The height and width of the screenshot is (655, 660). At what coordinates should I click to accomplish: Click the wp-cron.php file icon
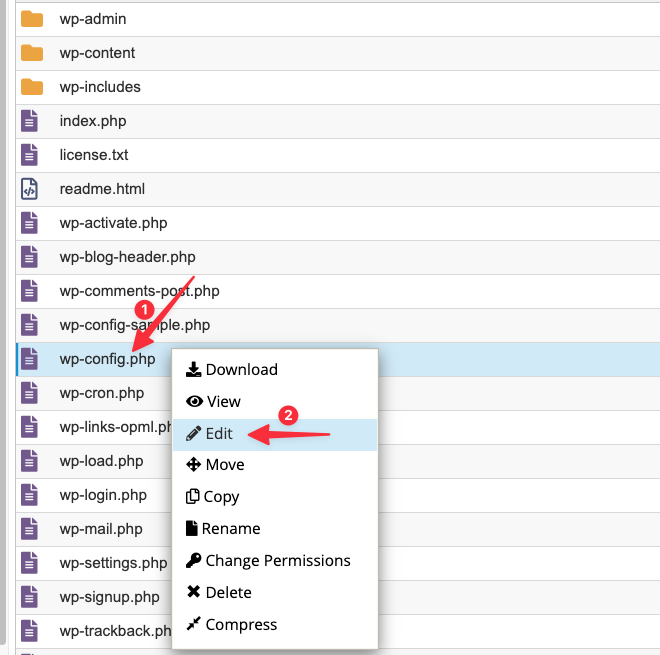(x=29, y=393)
